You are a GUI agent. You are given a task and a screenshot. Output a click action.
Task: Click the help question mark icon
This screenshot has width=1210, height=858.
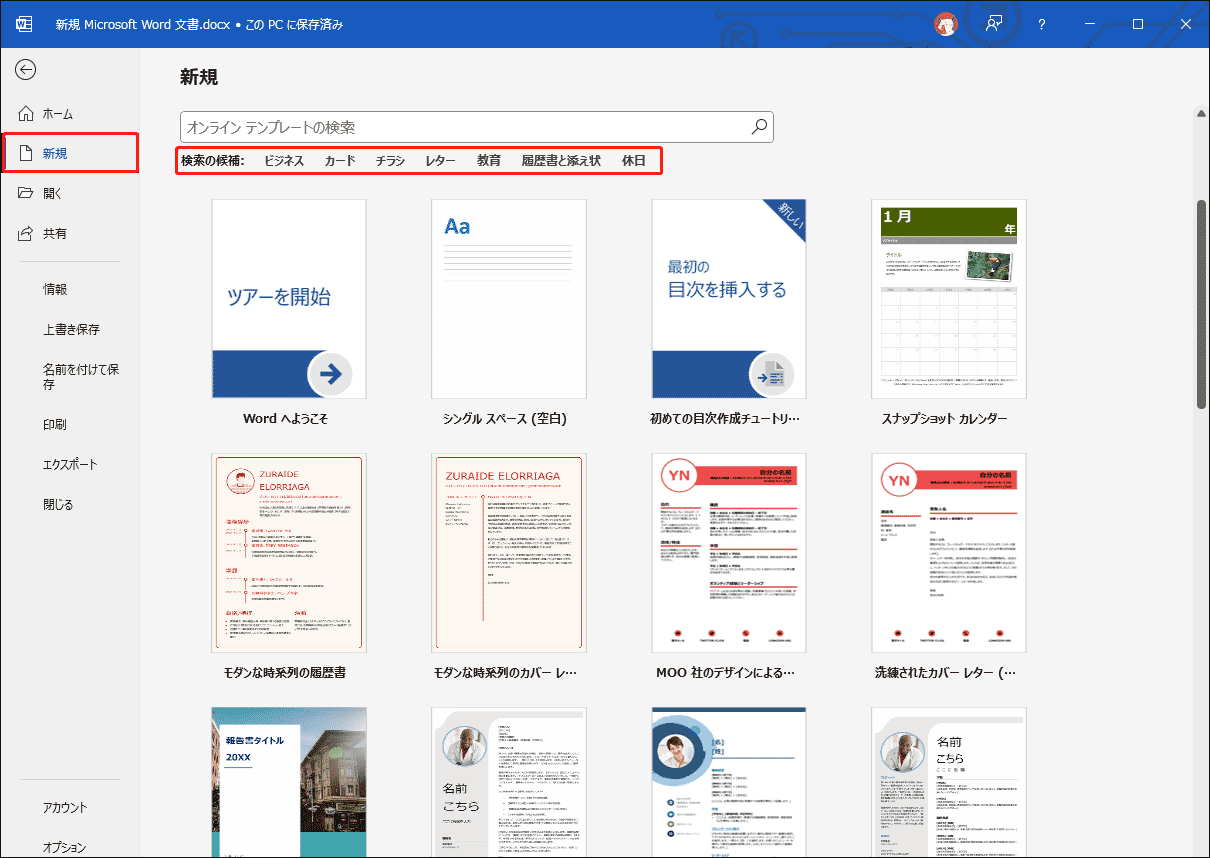1042,24
